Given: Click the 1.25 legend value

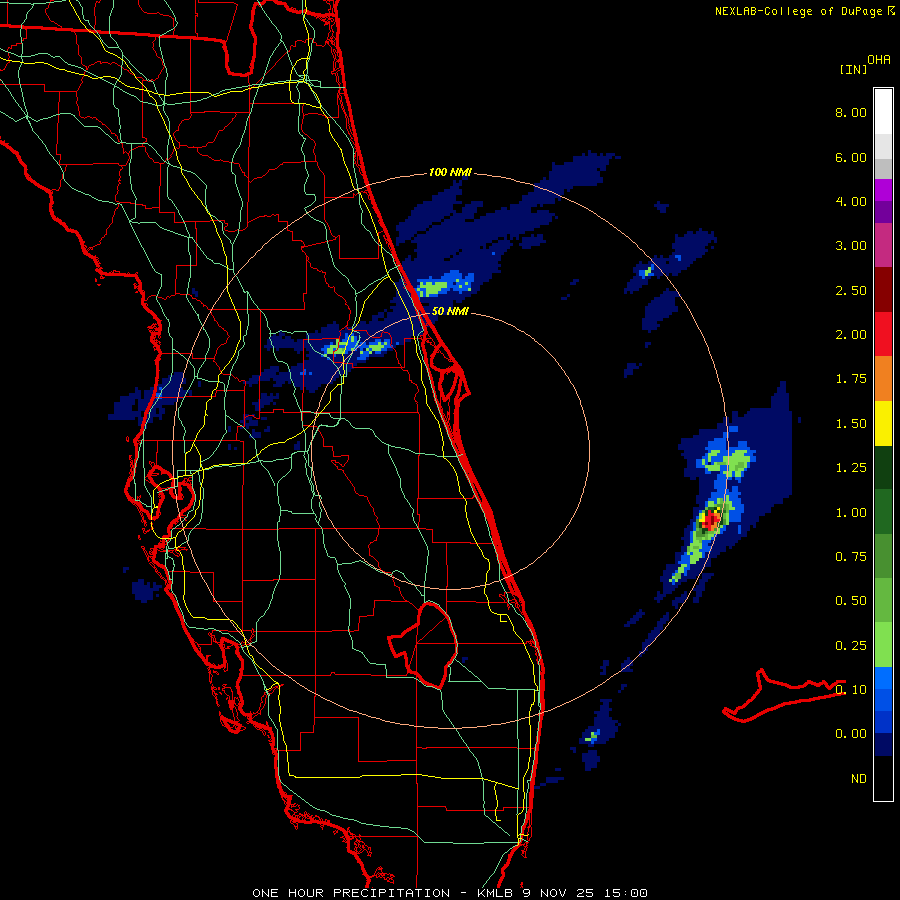Looking at the screenshot, I should coord(851,468).
